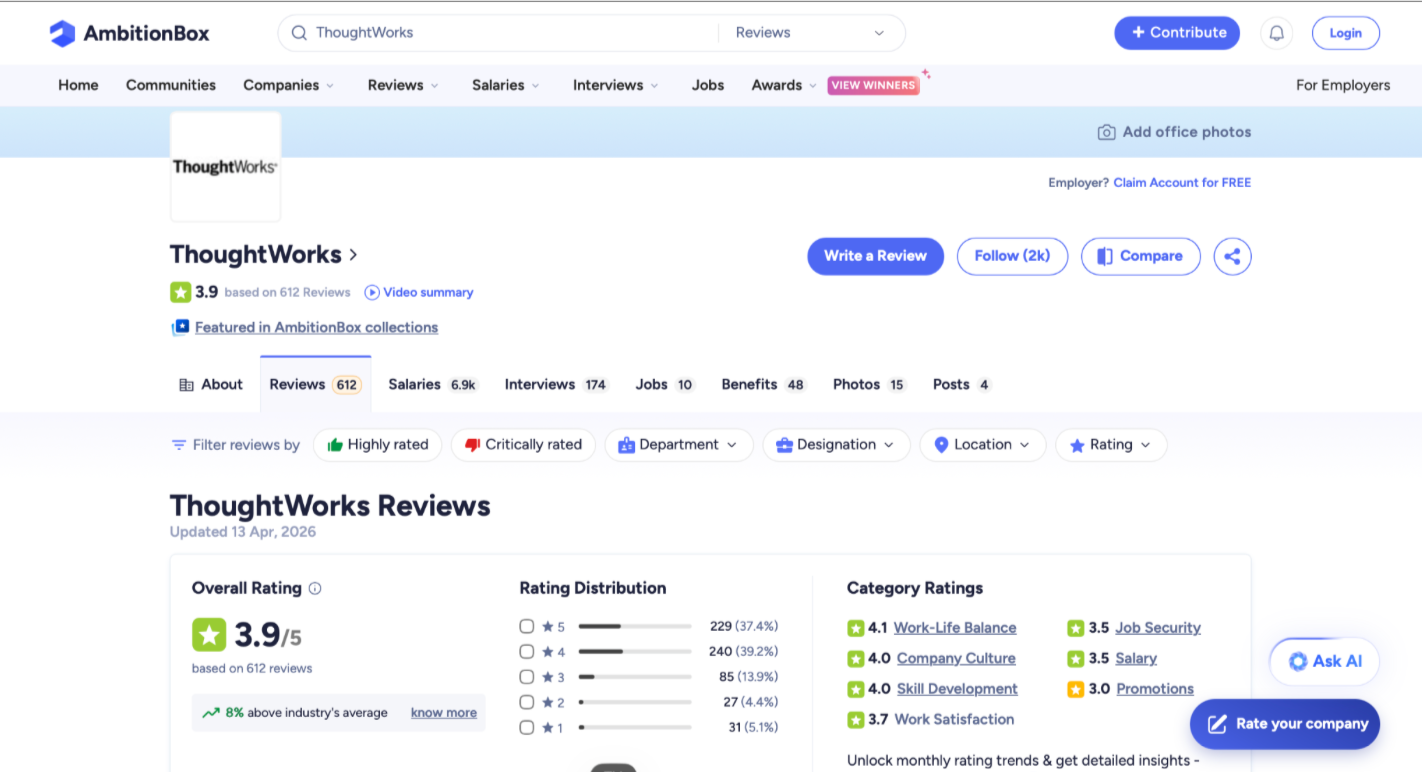This screenshot has height=772, width=1422.
Task: Tick the 3 star rating checkbox
Action: tap(527, 677)
